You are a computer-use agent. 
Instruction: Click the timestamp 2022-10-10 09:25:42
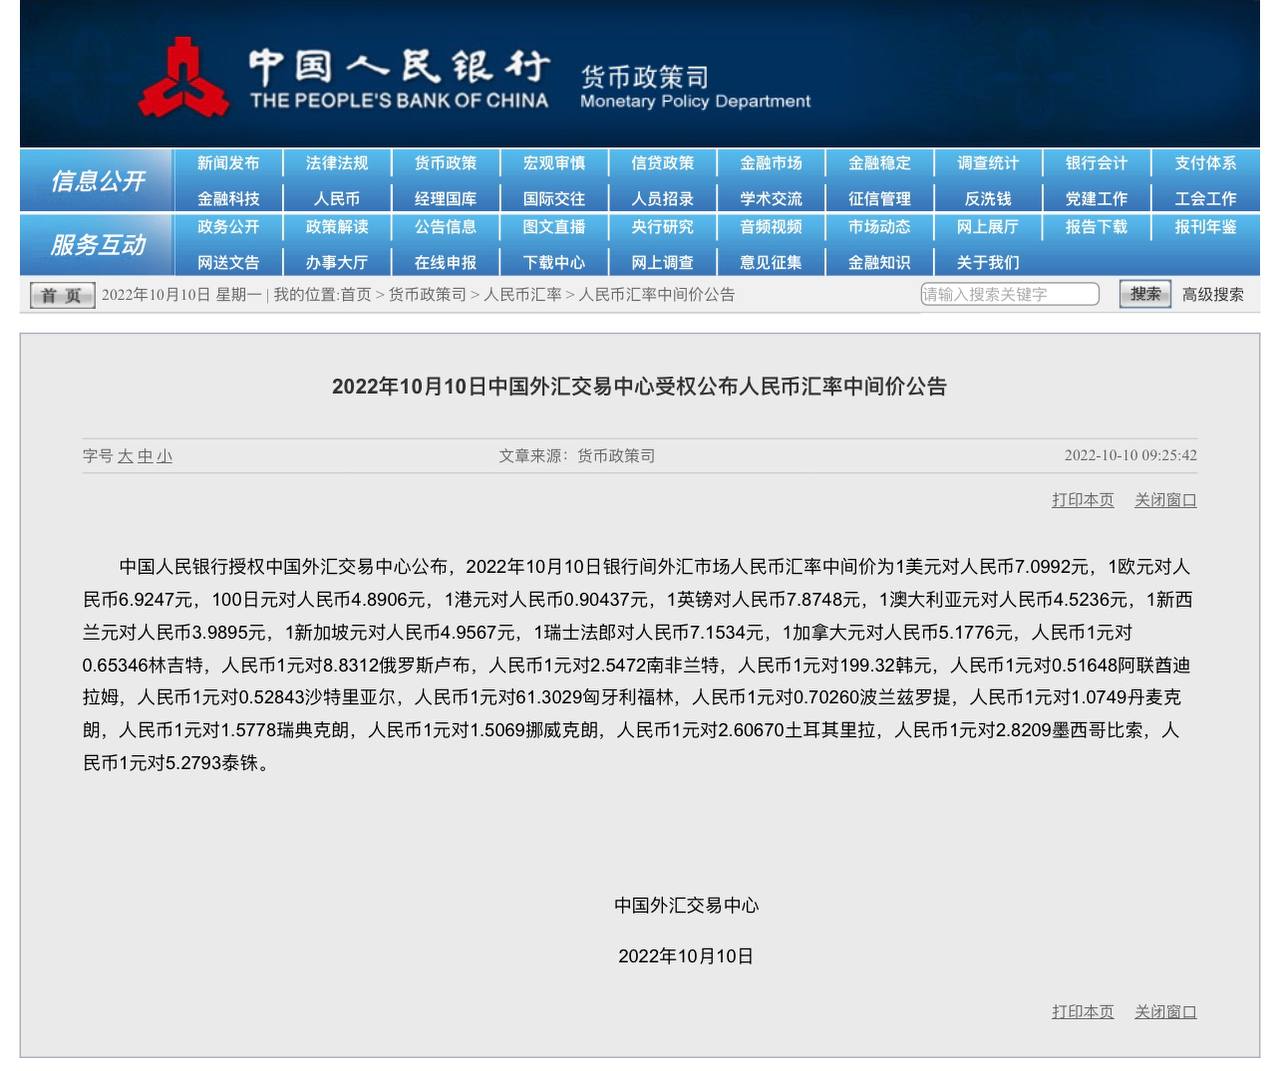[x=1130, y=456]
